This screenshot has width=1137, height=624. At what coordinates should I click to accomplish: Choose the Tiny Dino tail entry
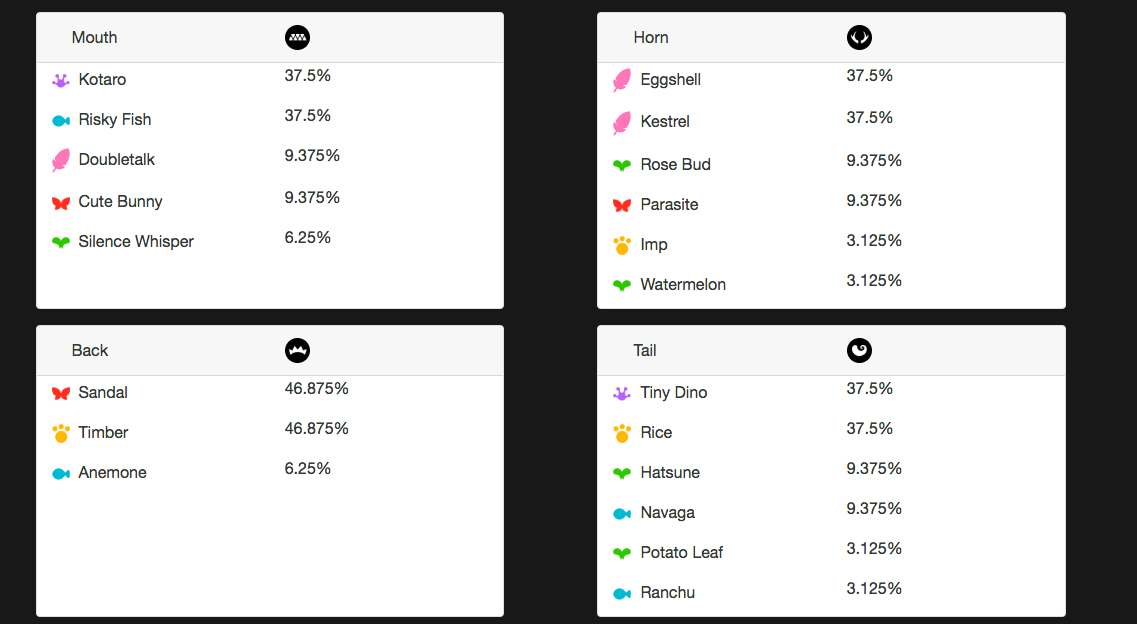(x=673, y=393)
